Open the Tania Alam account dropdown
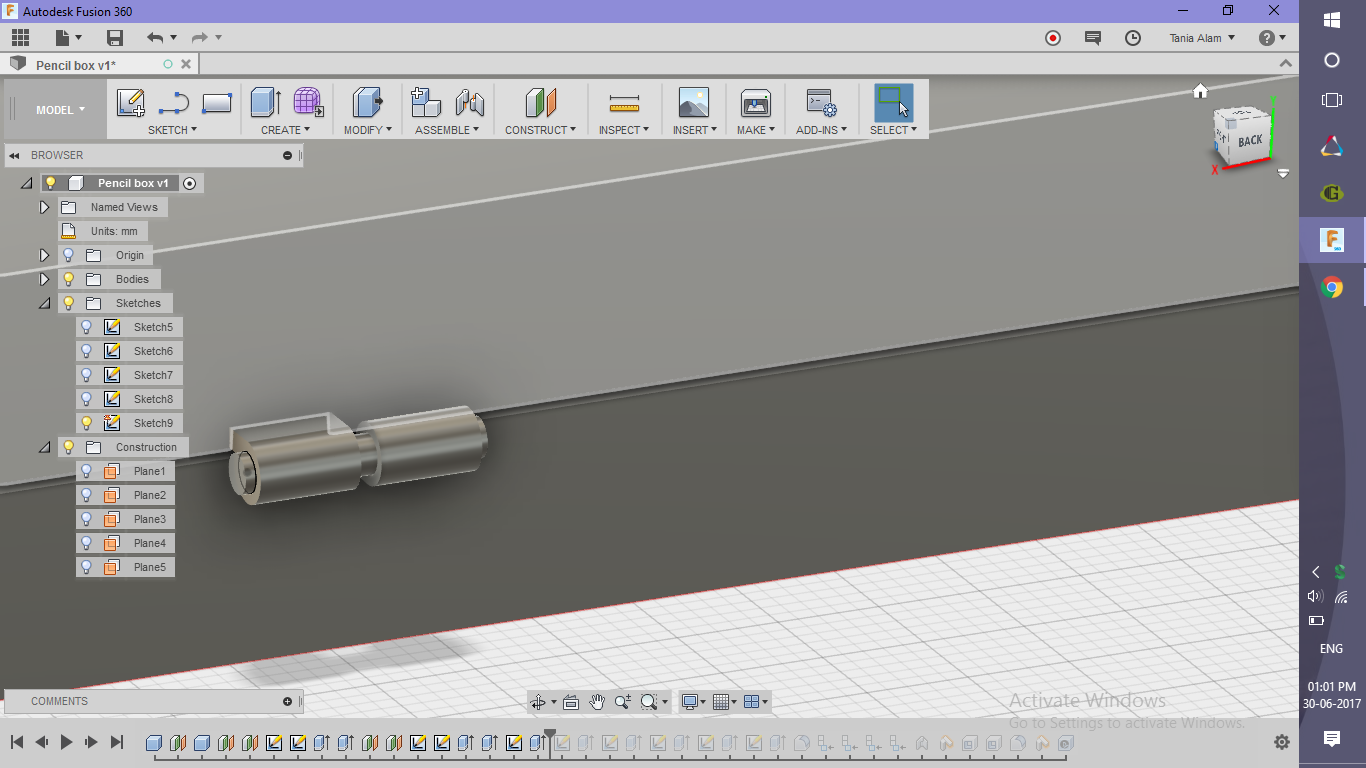1366x768 pixels. click(x=1202, y=38)
